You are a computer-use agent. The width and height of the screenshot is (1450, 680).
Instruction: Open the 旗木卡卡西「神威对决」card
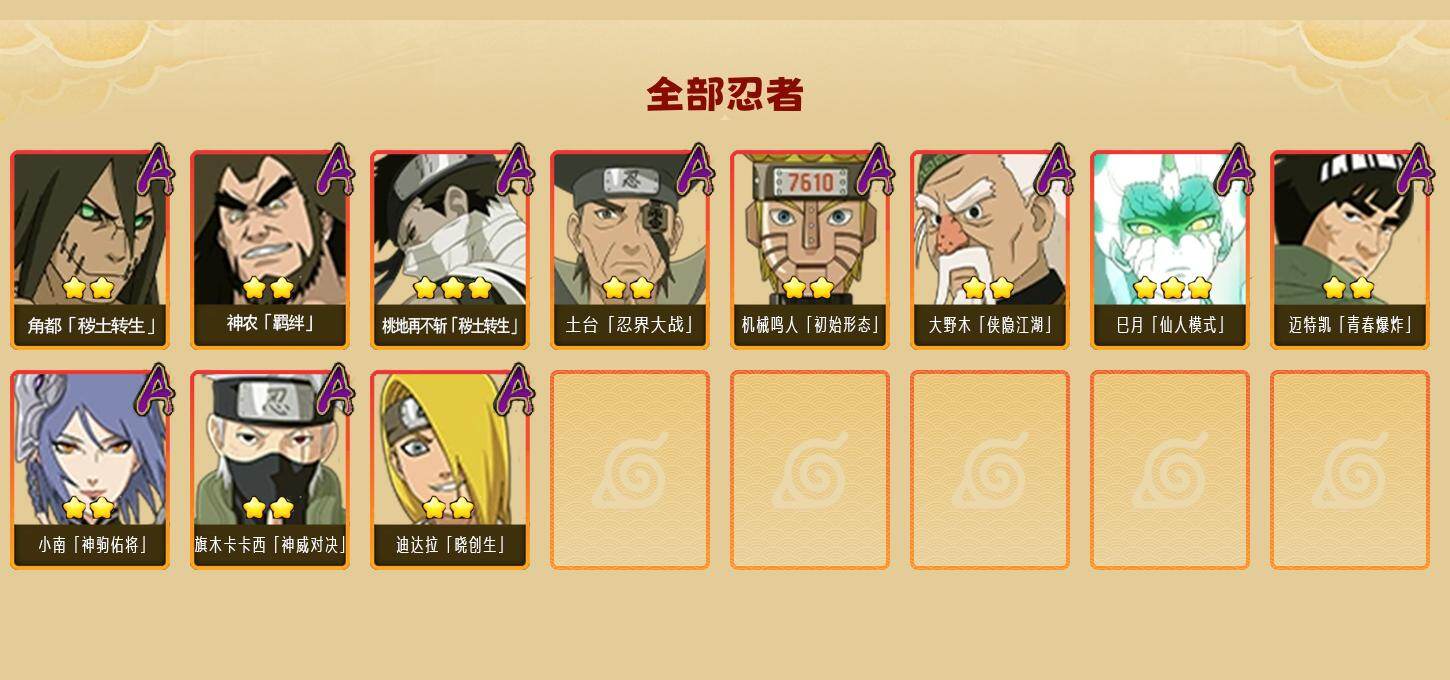pyautogui.click(x=270, y=470)
